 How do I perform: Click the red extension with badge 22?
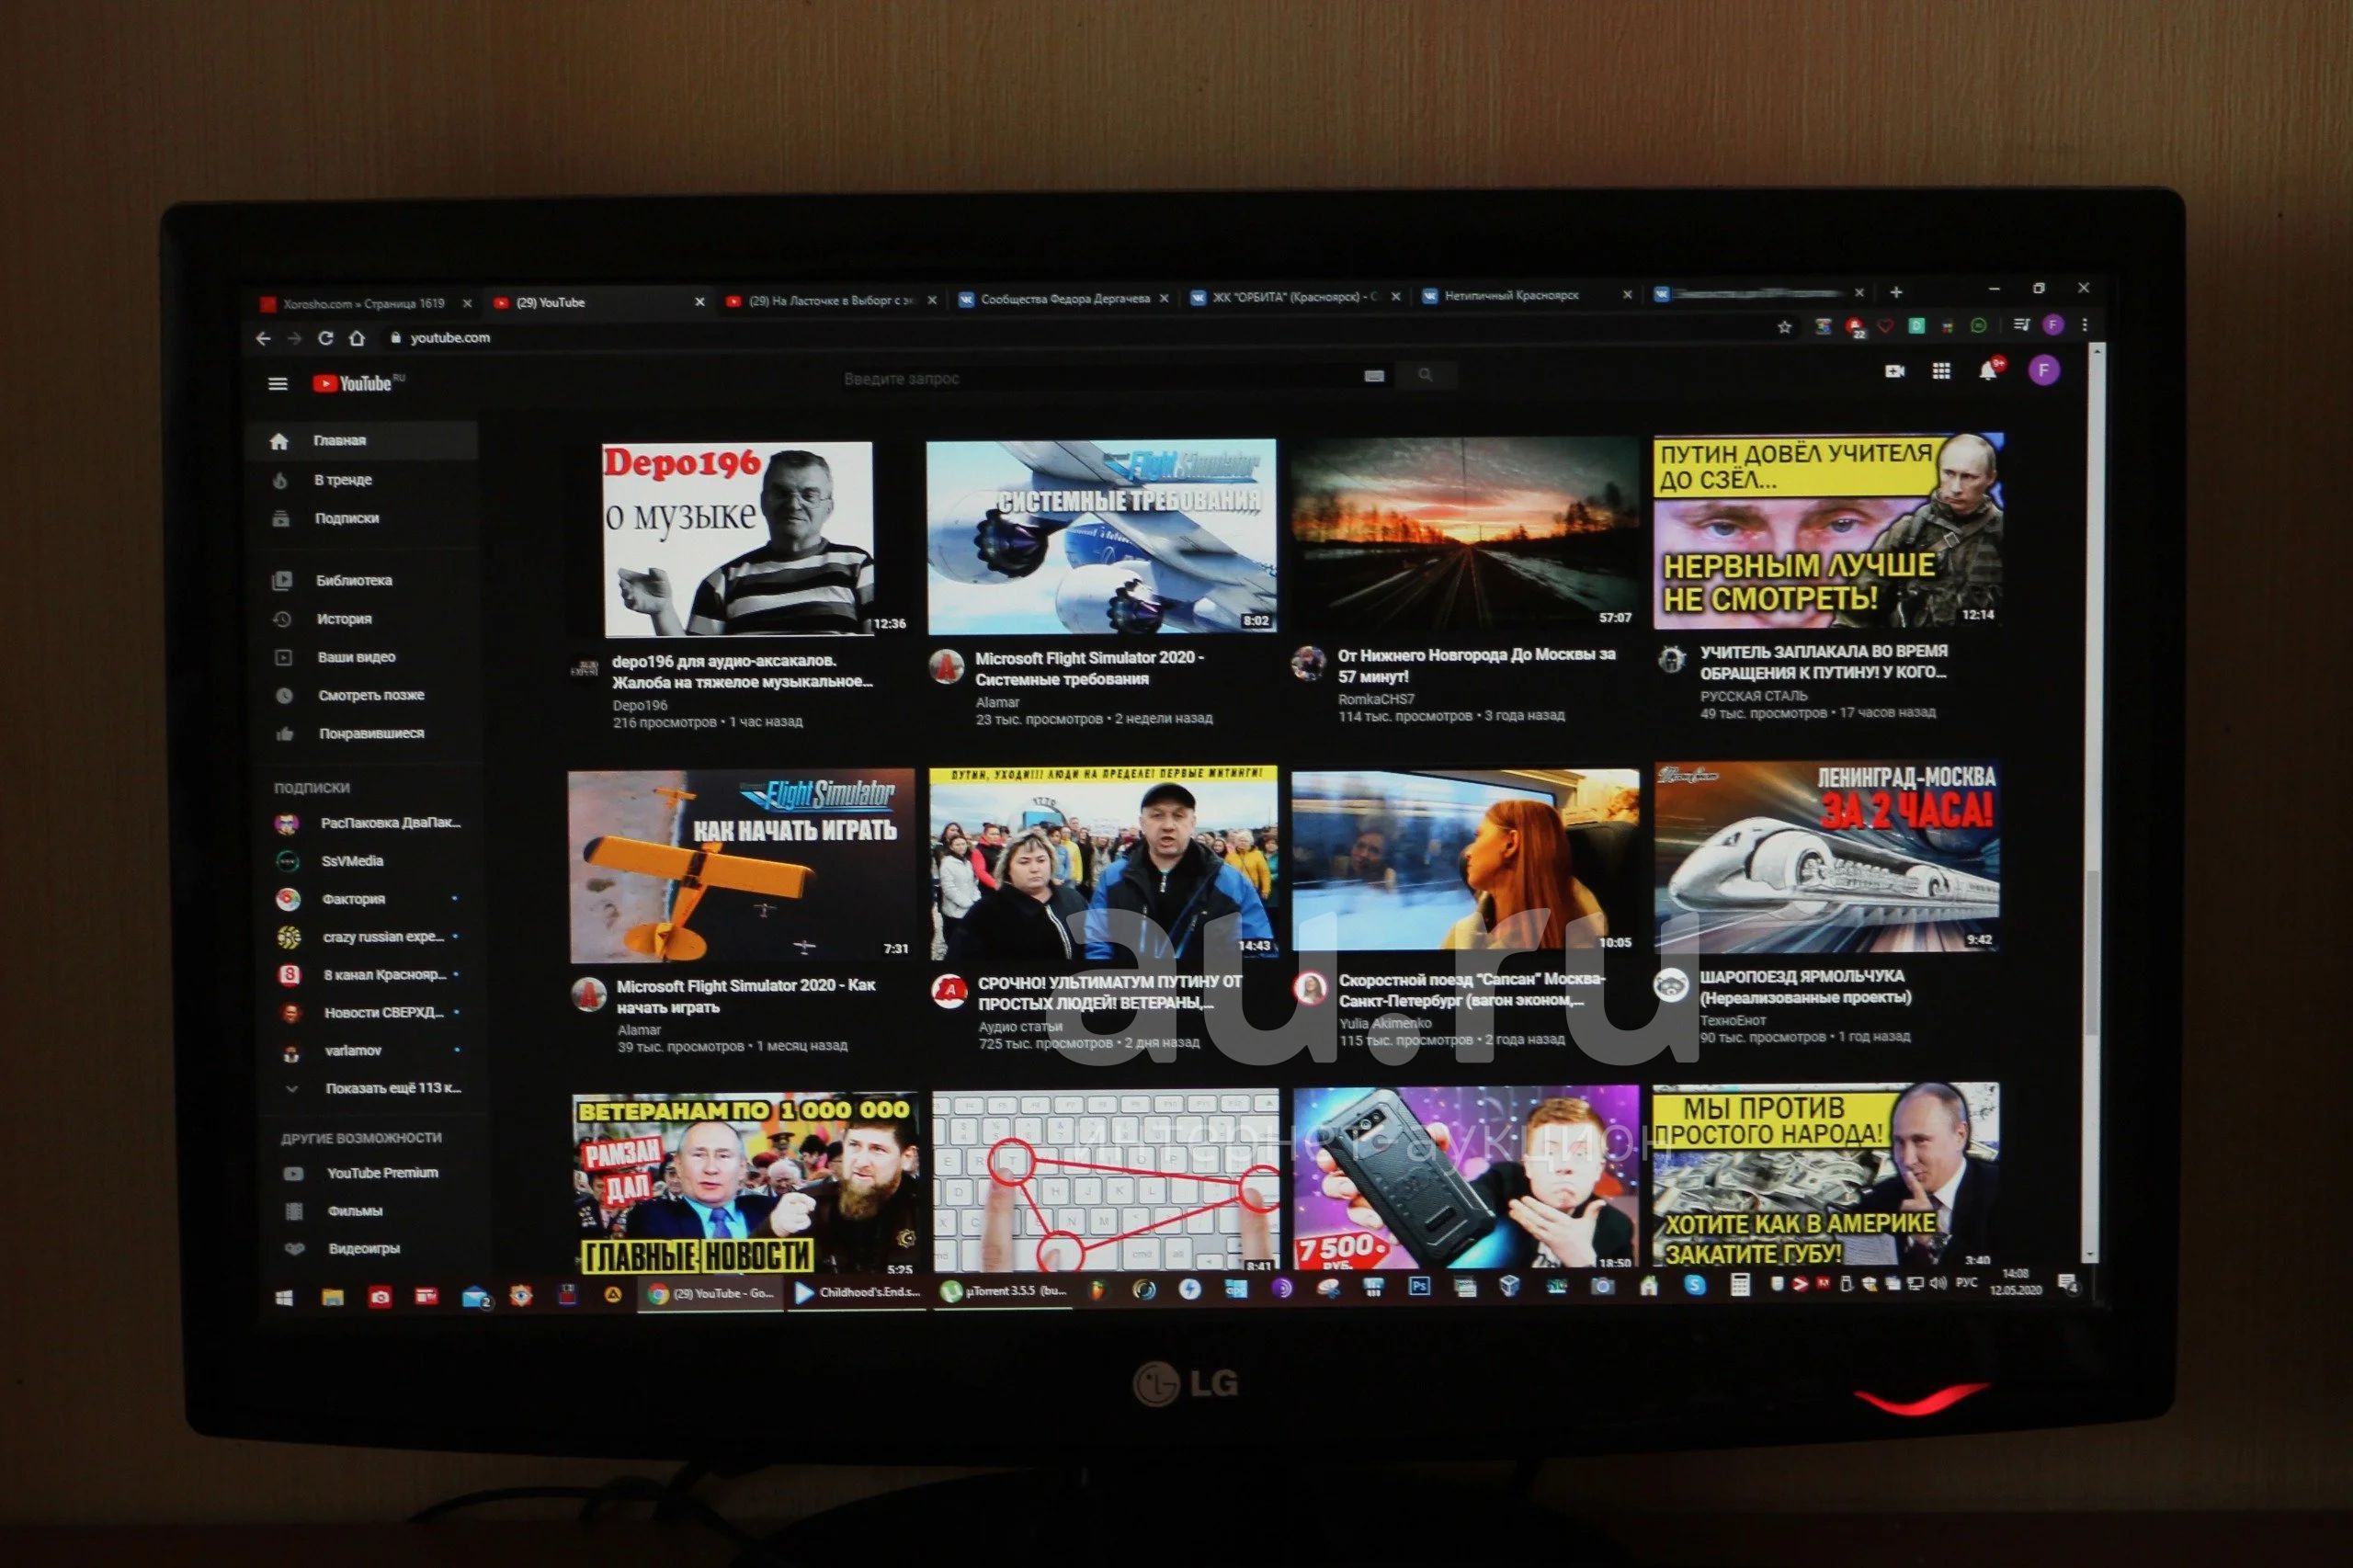(x=1855, y=327)
